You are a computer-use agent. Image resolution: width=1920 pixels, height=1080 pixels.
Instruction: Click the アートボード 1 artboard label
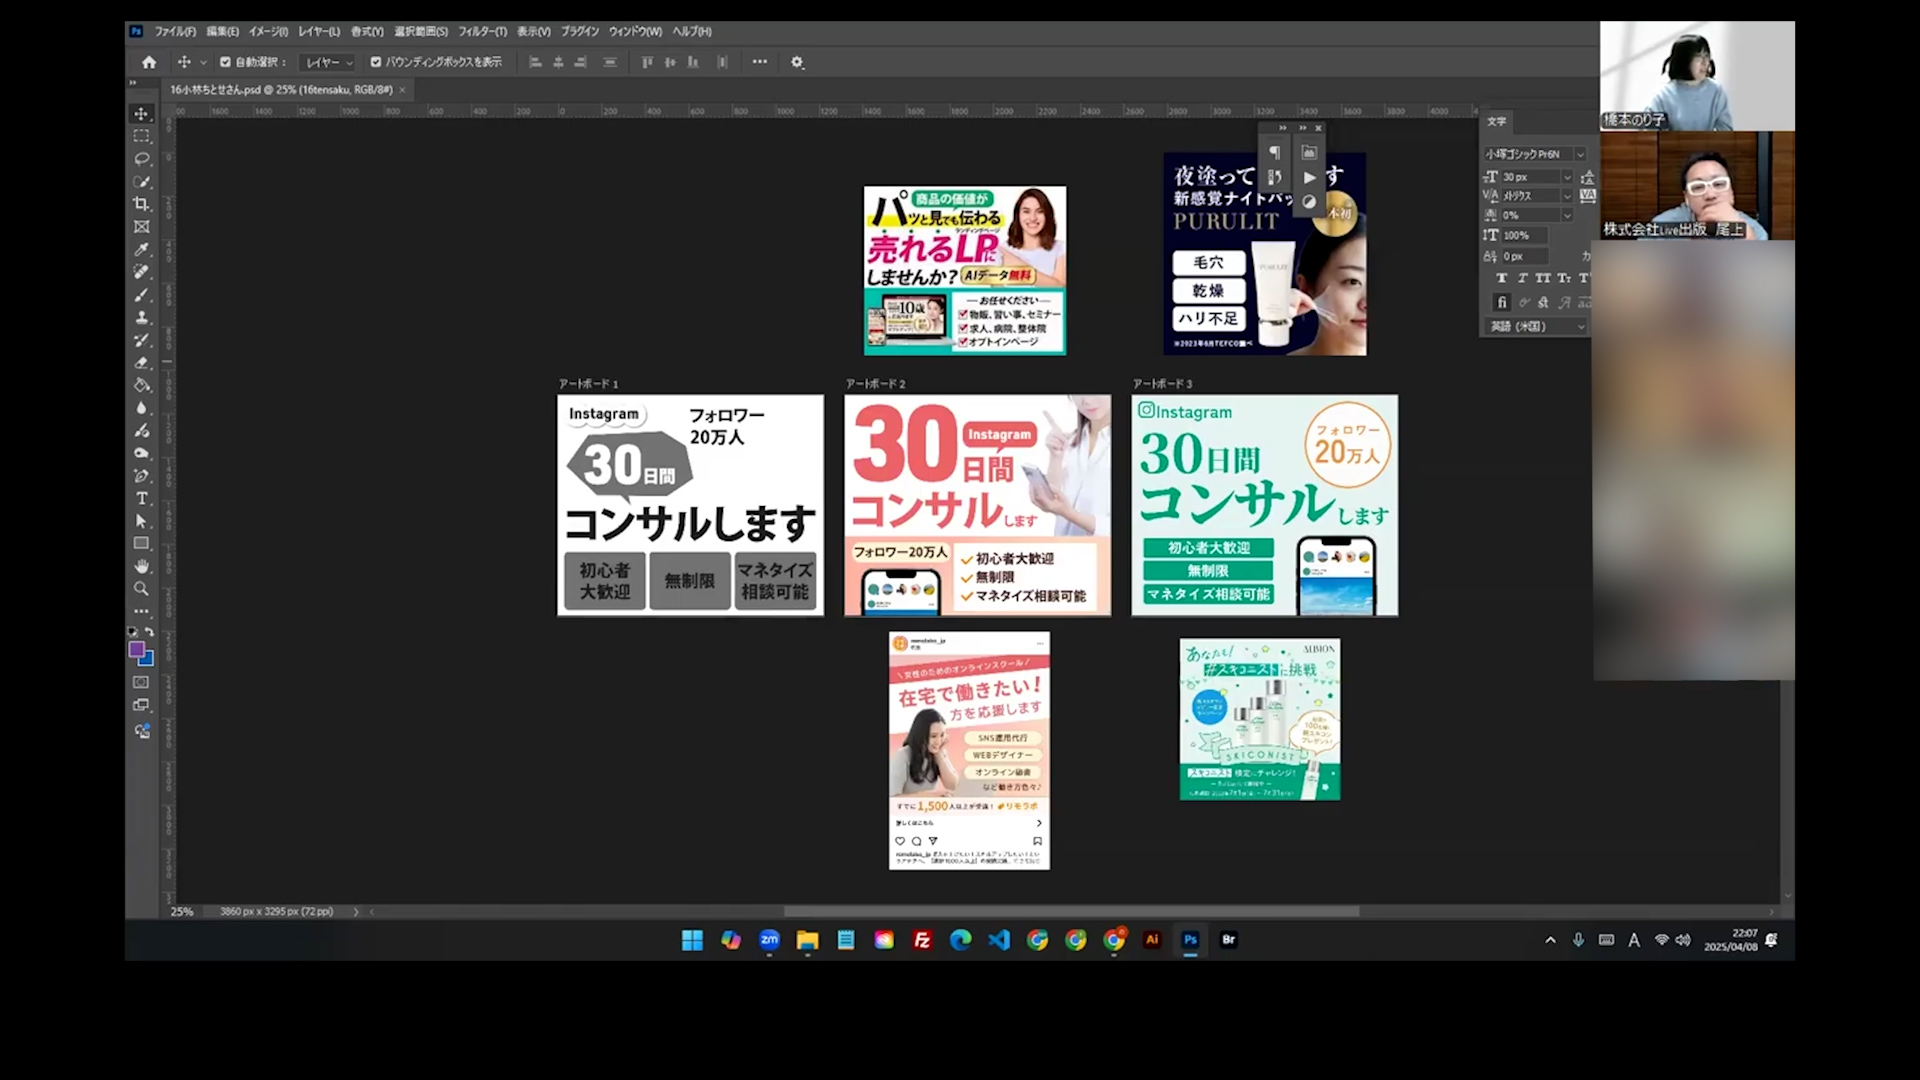588,384
